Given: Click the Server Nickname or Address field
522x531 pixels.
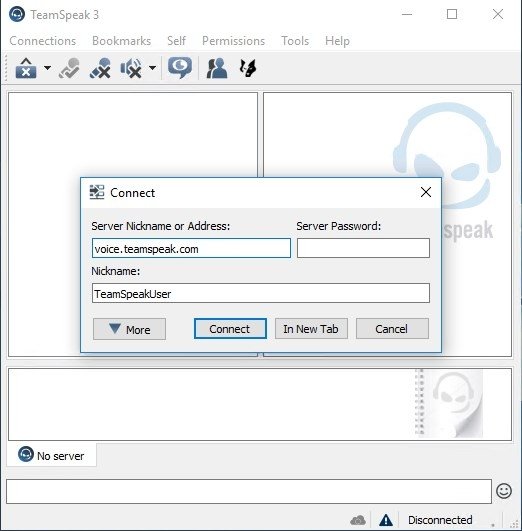Looking at the screenshot, I should click(x=191, y=248).
